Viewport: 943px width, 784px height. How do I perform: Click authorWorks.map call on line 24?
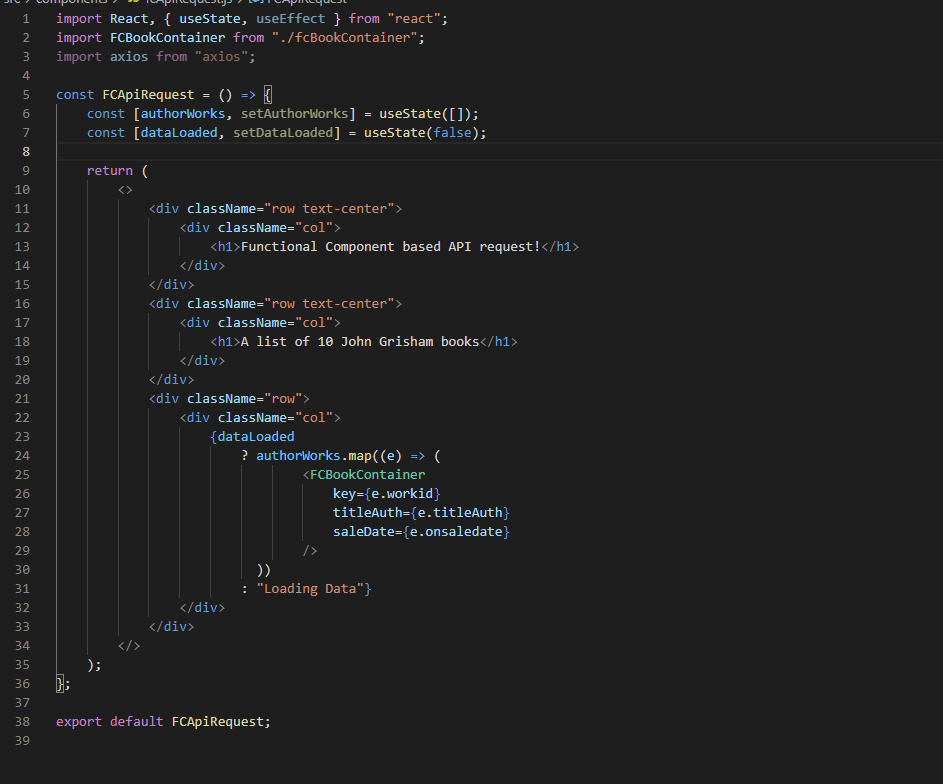pyautogui.click(x=314, y=456)
